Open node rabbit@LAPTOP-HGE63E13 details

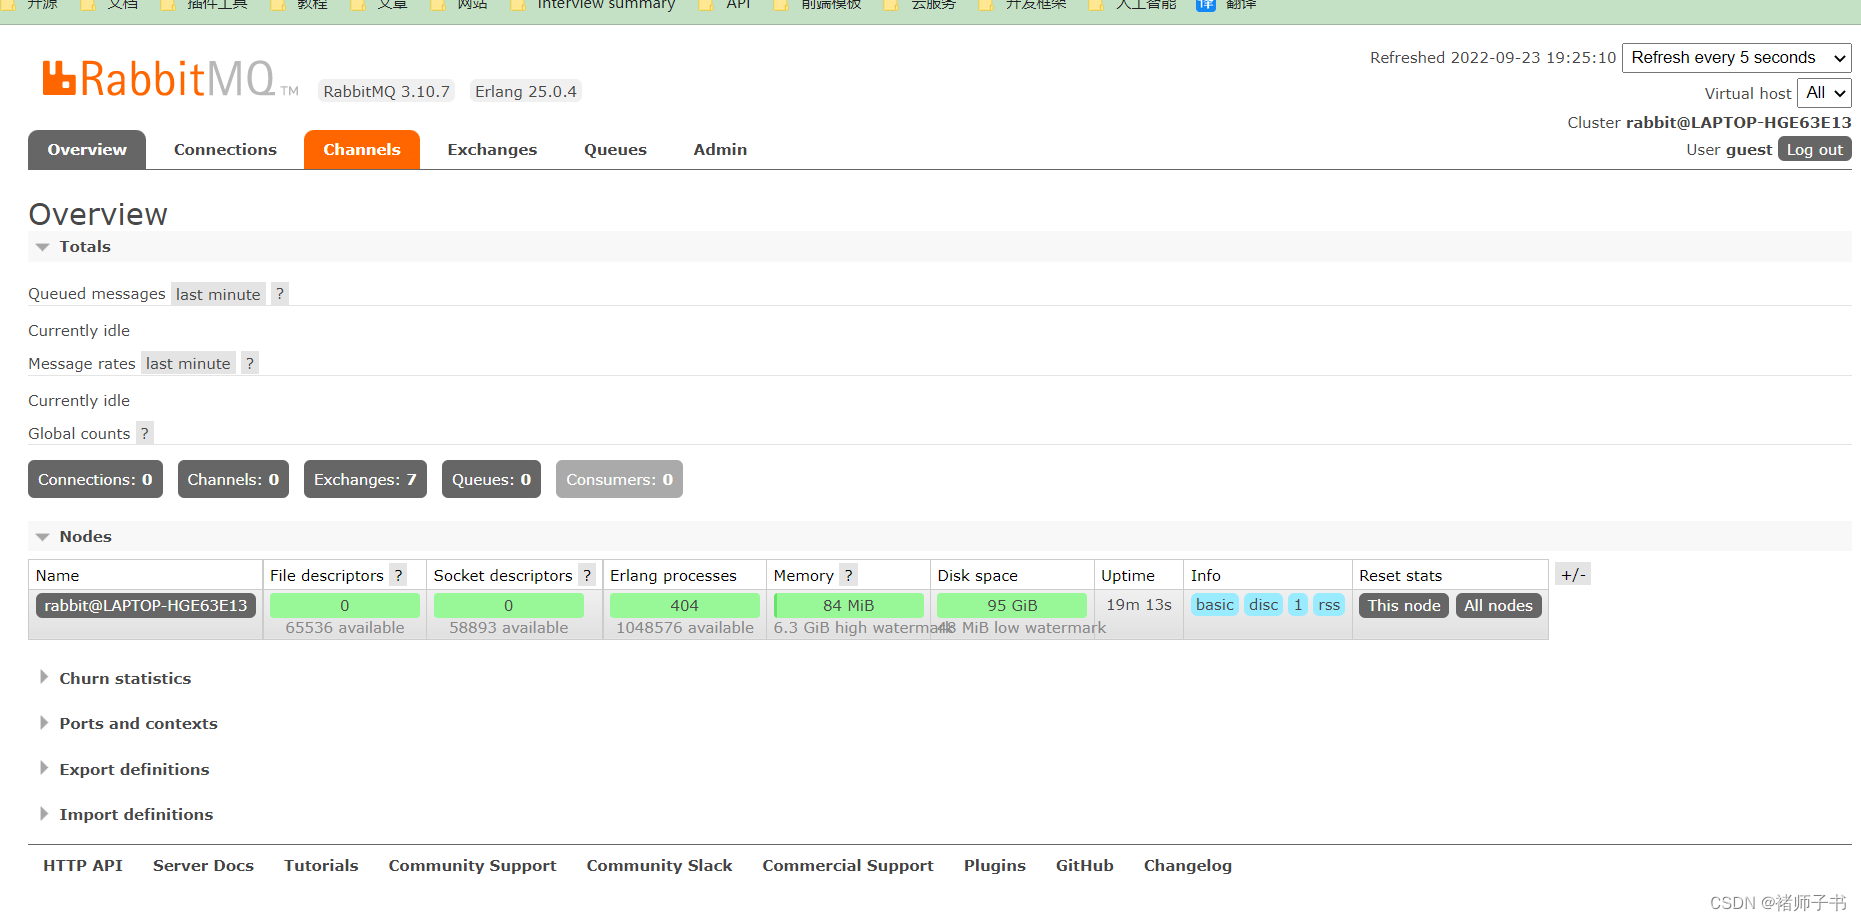coord(146,605)
